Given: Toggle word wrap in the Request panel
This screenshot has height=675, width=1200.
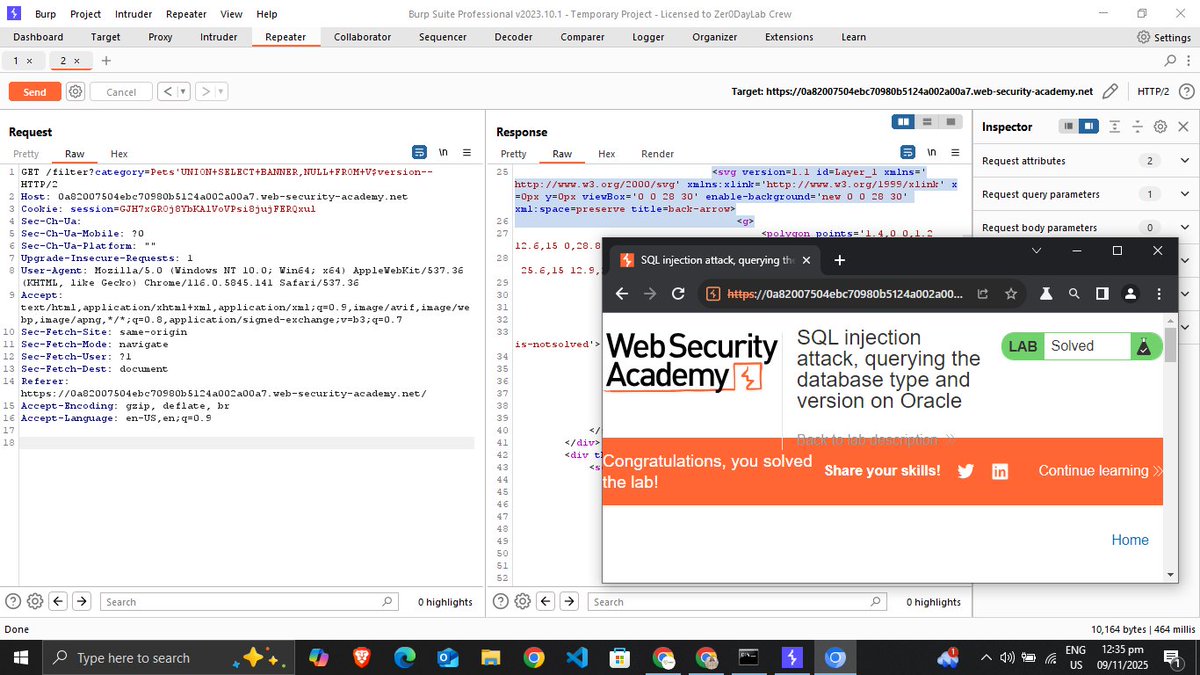Looking at the screenshot, I should click(x=420, y=153).
